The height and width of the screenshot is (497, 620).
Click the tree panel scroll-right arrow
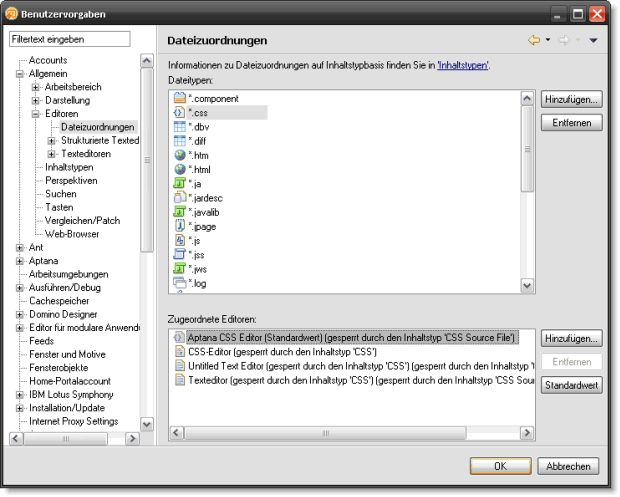pos(132,438)
